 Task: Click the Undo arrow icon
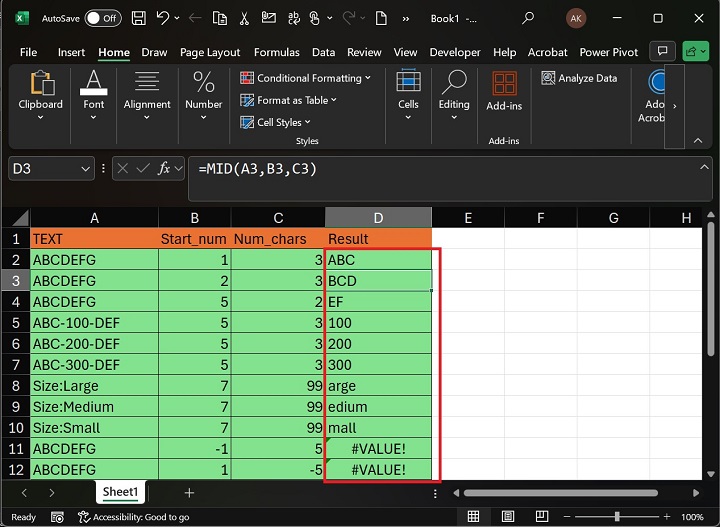(164, 18)
